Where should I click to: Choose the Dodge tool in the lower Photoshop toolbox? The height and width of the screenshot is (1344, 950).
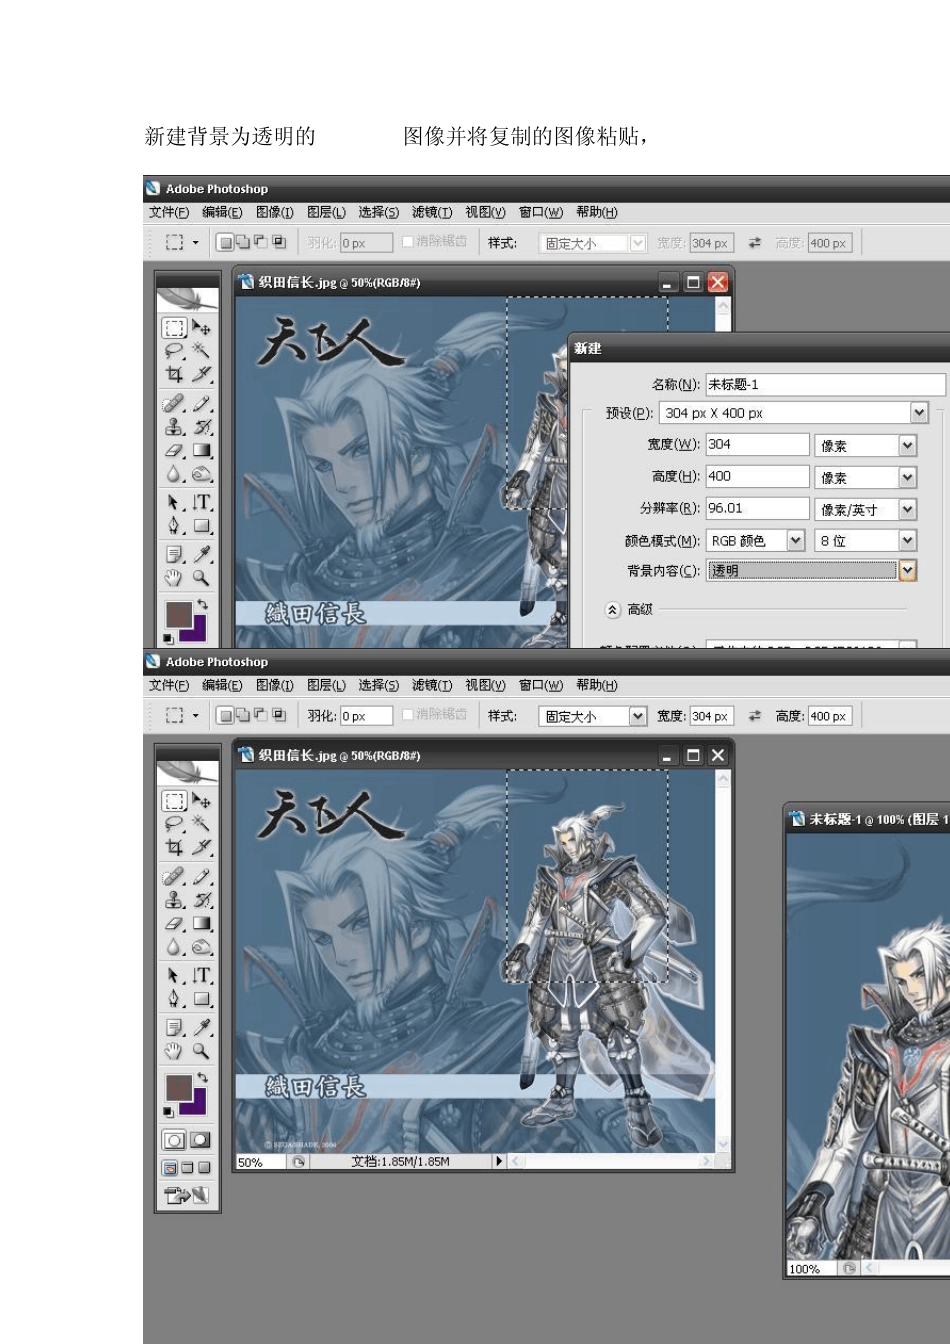point(201,948)
